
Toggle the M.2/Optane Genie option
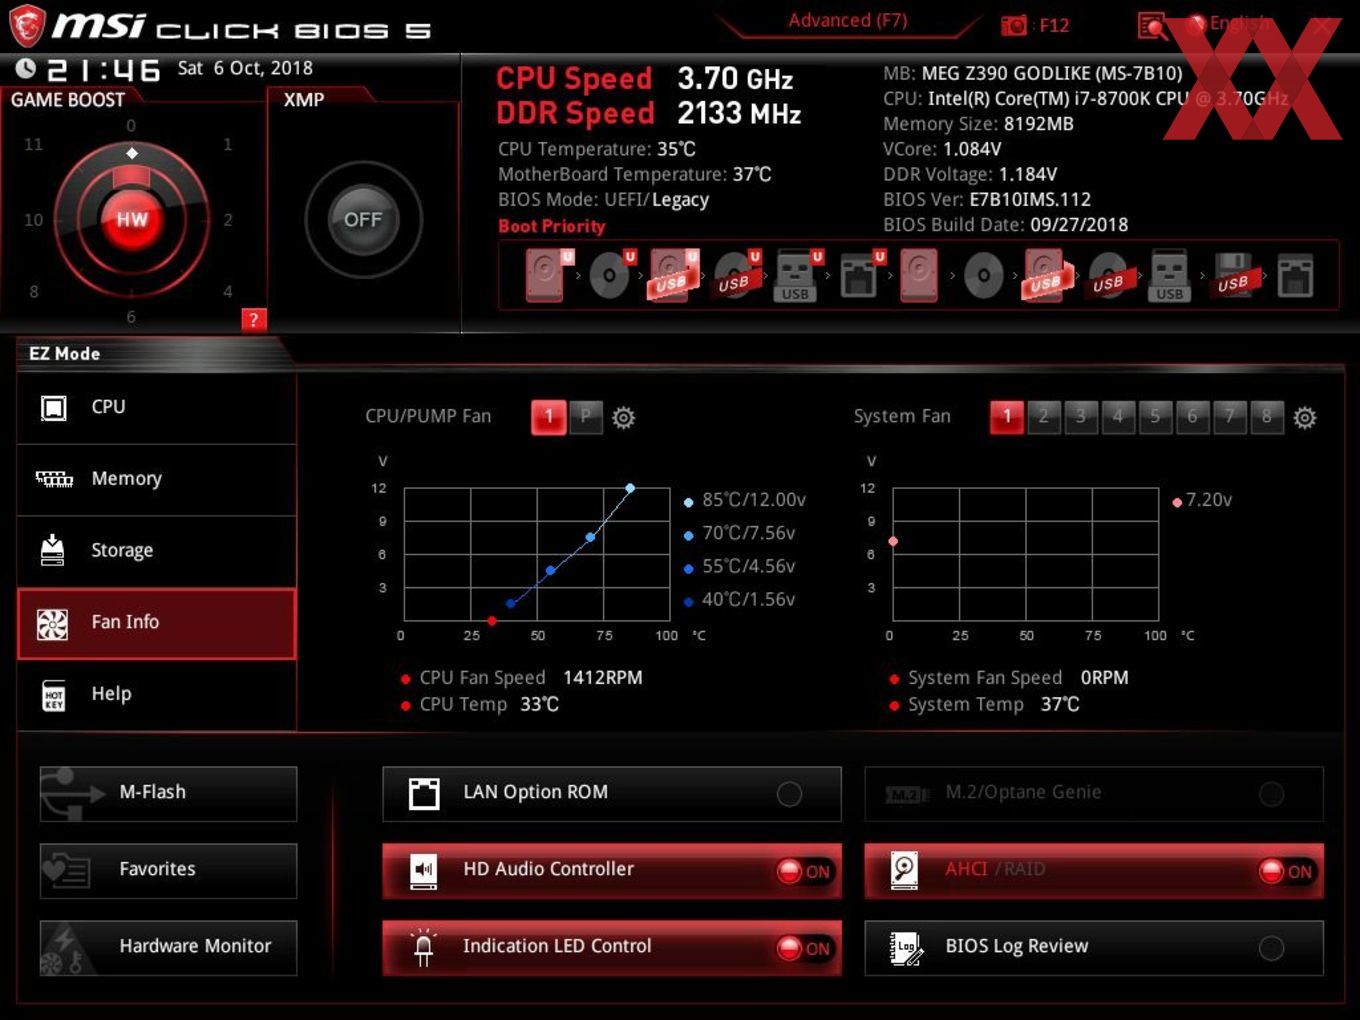pos(1271,794)
